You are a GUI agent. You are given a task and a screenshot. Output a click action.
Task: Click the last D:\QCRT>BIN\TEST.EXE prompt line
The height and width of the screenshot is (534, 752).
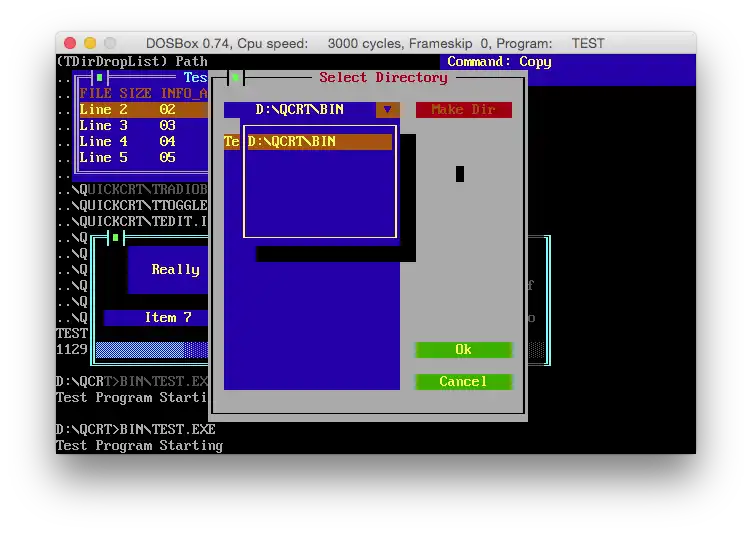(x=136, y=429)
